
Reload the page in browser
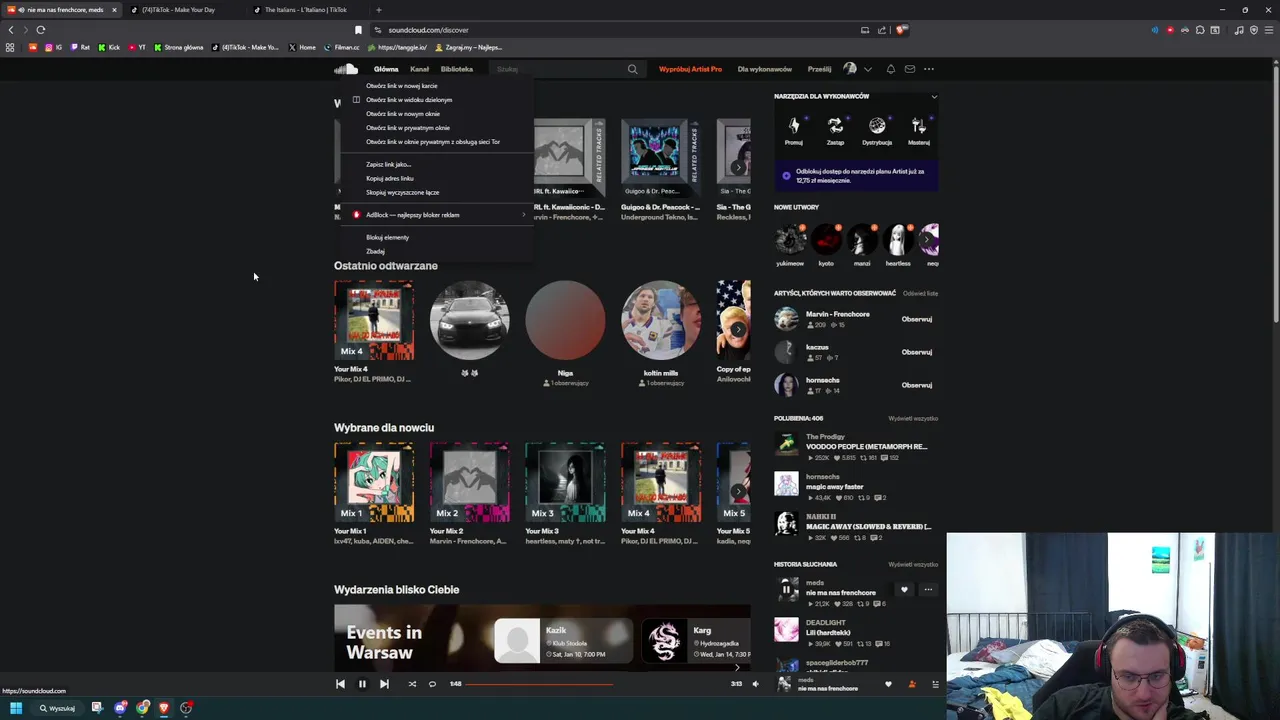[x=41, y=30]
